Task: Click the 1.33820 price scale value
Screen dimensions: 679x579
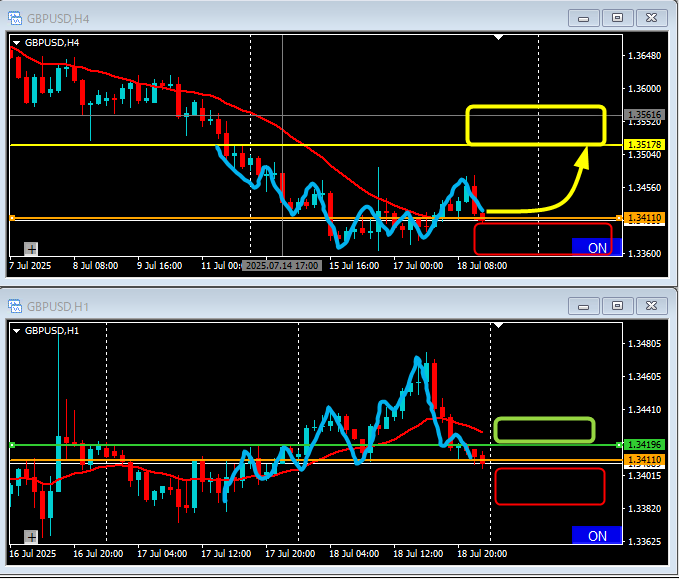Action: click(x=644, y=508)
